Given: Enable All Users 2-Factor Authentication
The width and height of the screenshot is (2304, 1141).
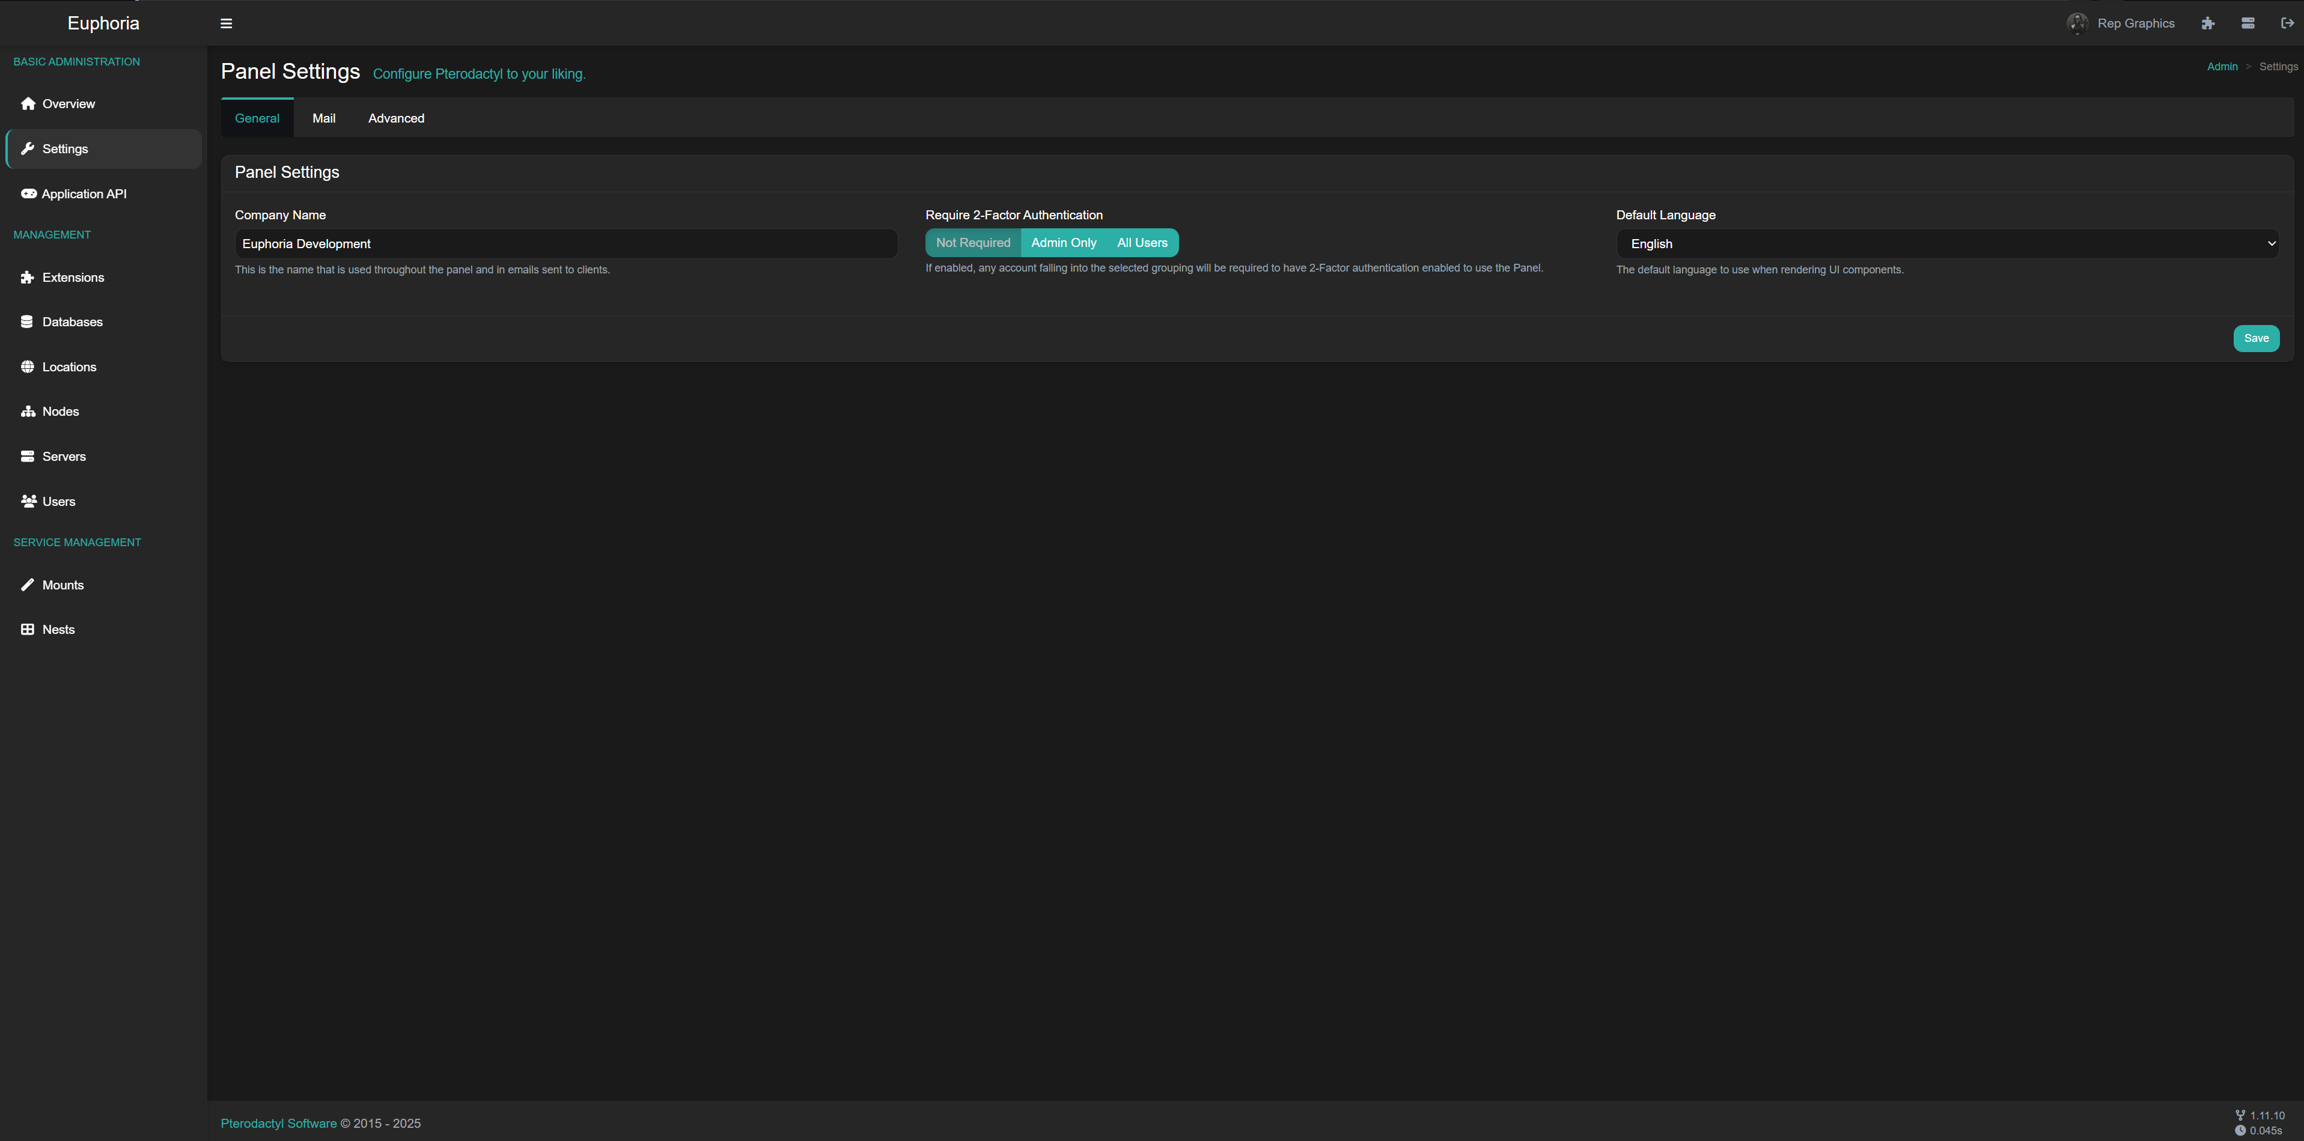Looking at the screenshot, I should [1142, 242].
